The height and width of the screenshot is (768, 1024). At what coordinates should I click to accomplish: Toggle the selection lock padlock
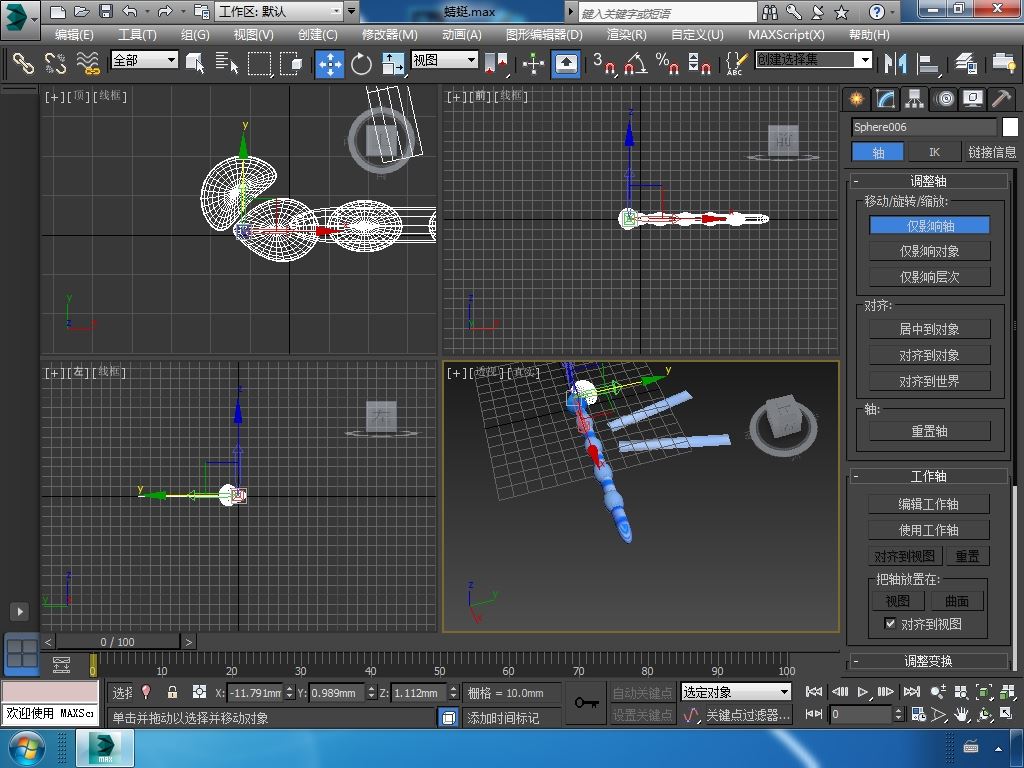pos(172,692)
